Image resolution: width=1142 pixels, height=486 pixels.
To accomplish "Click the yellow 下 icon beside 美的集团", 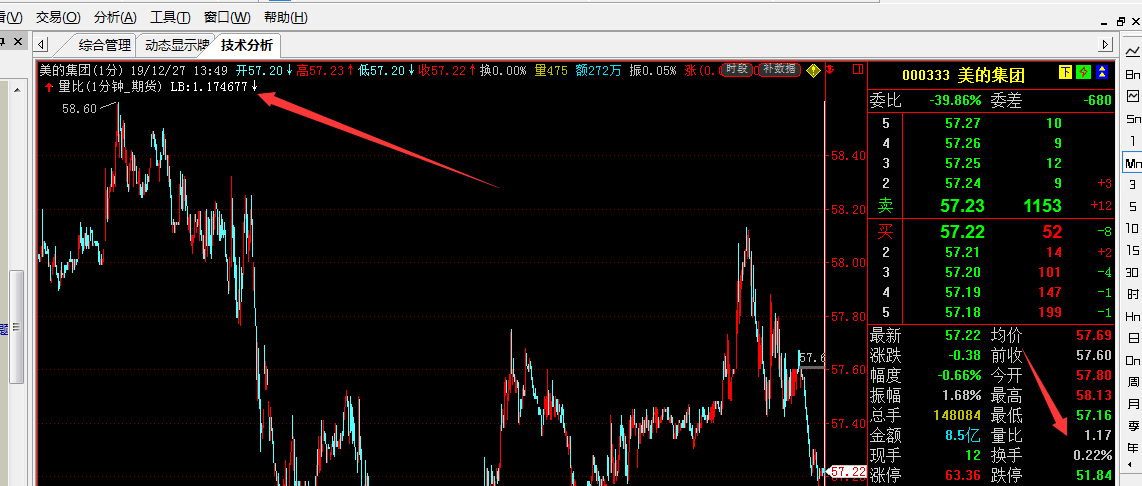I will coord(1065,72).
